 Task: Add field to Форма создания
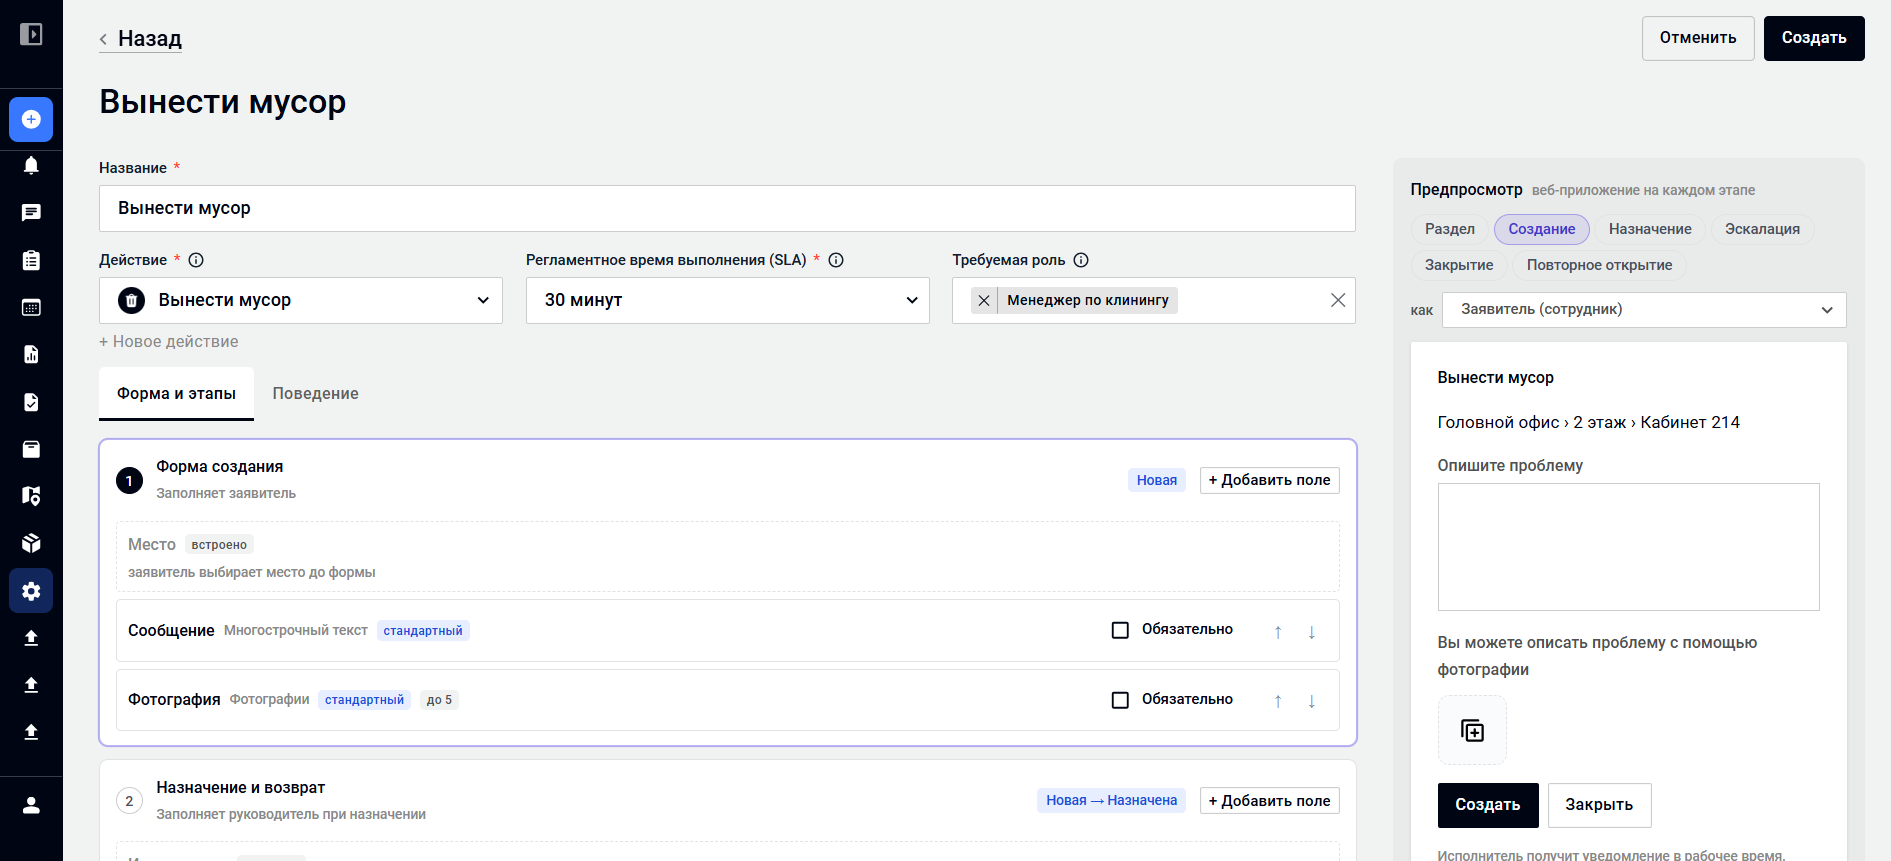[x=1269, y=480]
